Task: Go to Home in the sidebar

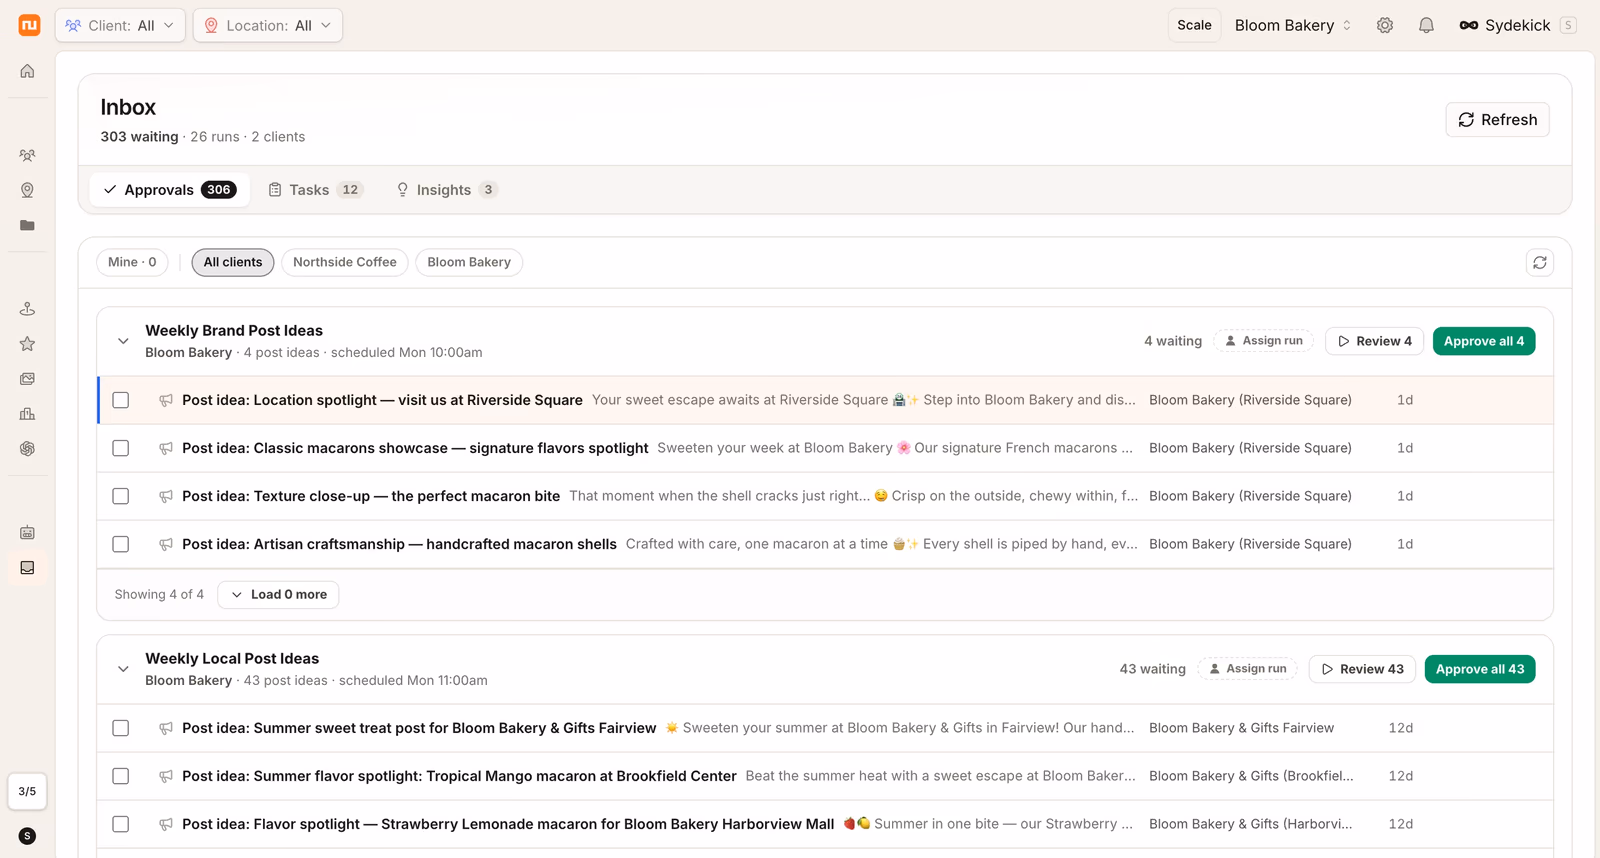Action: coord(27,71)
